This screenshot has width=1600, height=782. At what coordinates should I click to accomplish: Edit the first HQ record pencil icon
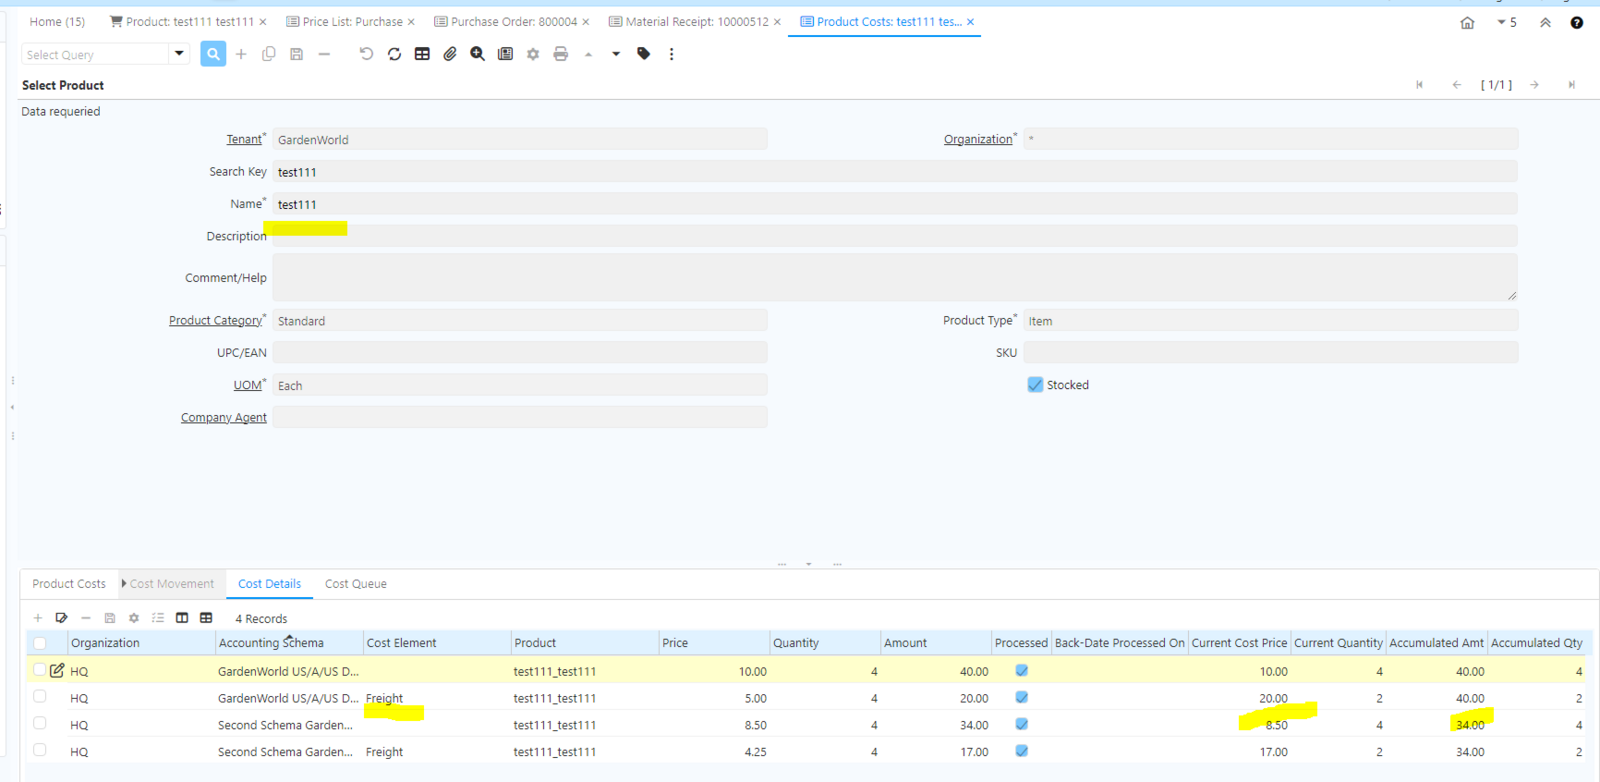pos(57,670)
